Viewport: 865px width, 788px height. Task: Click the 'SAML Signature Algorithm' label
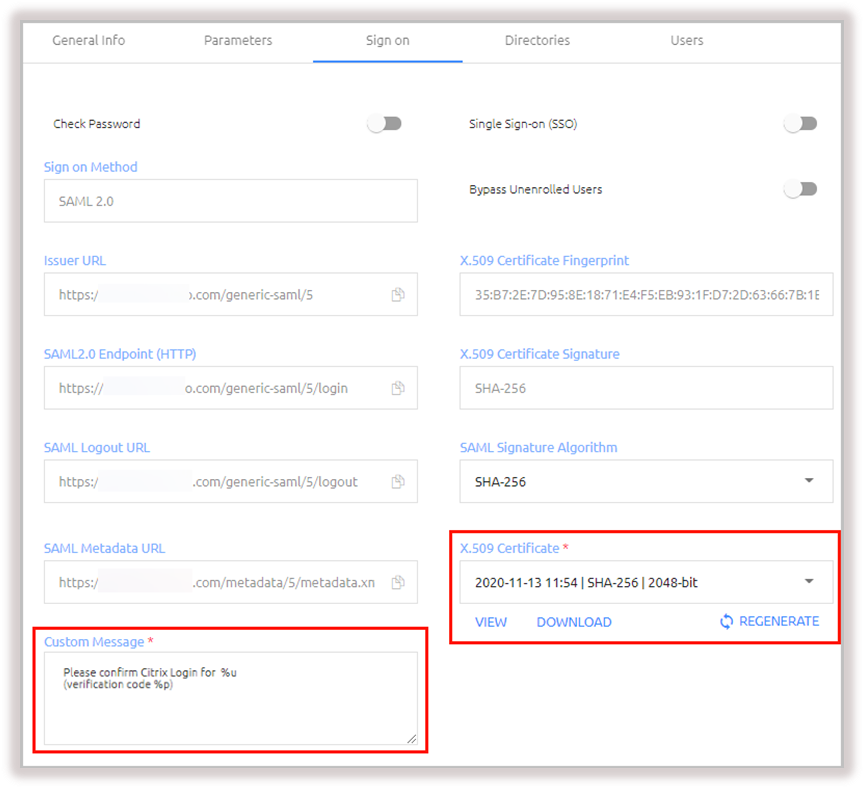[538, 448]
